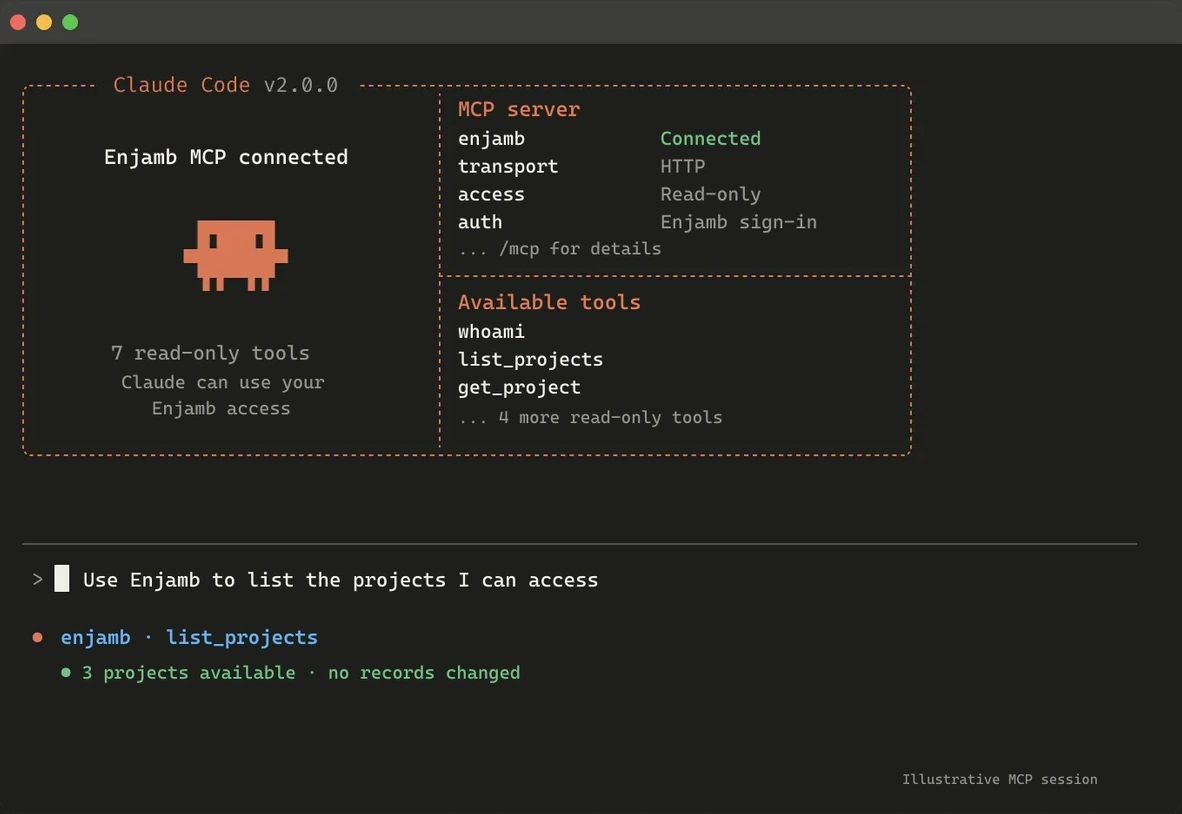Click the '>' prompt symbol
Image resolution: width=1182 pixels, height=814 pixels.
point(38,580)
